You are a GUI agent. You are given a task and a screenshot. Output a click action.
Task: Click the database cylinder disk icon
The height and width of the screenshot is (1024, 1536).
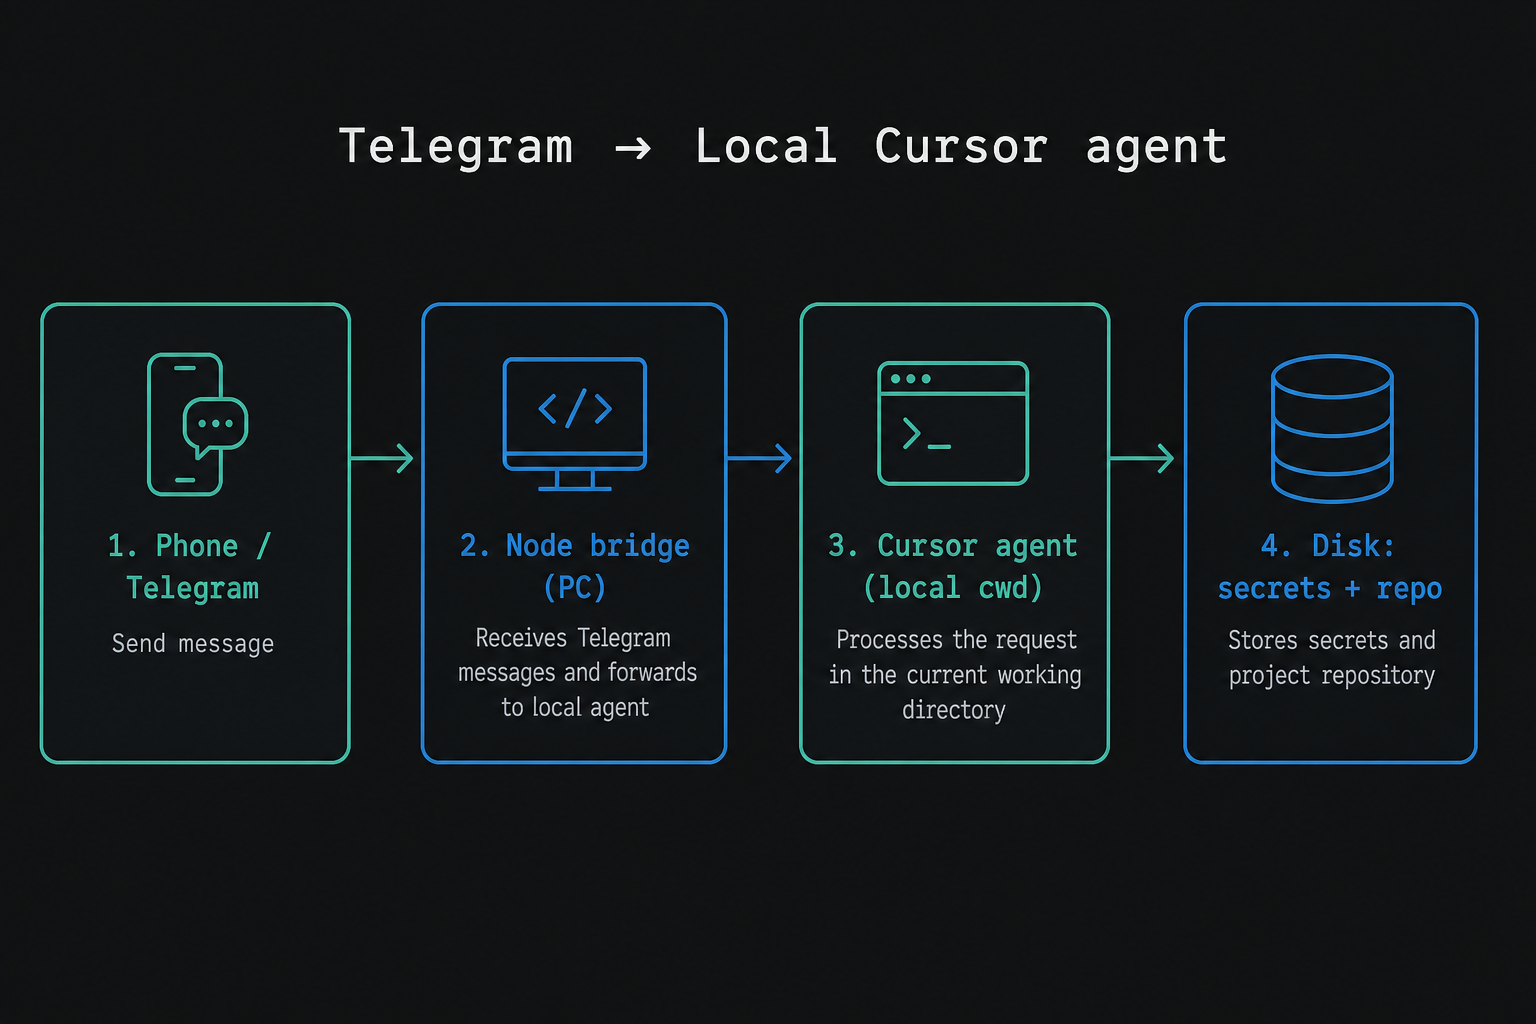point(1332,428)
